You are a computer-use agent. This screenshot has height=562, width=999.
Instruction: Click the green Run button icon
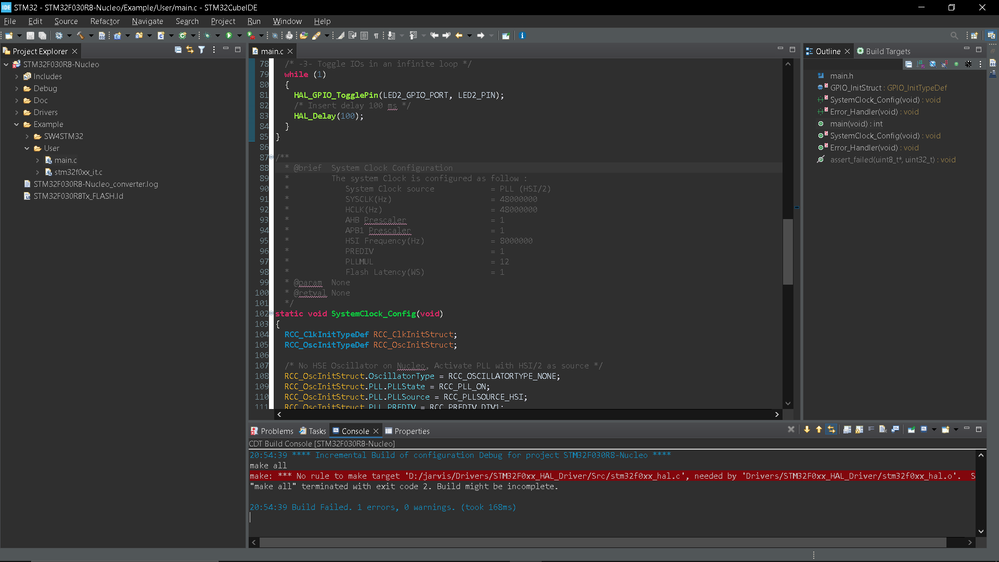click(229, 36)
